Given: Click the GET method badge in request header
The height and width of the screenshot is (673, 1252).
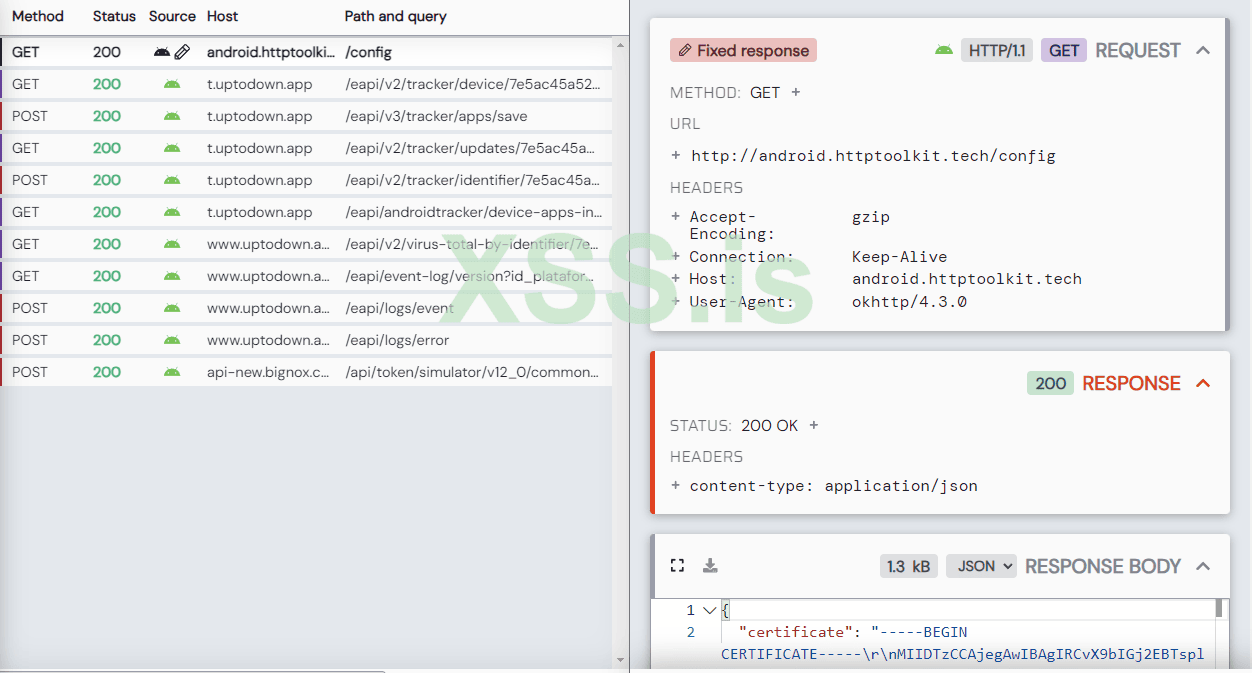Looking at the screenshot, I should pyautogui.click(x=1064, y=50).
